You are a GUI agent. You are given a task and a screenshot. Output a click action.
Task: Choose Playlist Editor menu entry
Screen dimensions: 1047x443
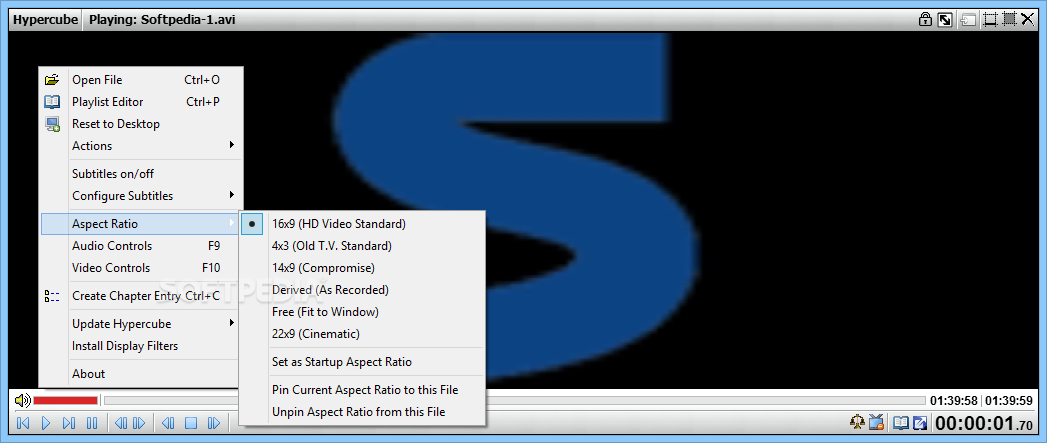tap(140, 102)
